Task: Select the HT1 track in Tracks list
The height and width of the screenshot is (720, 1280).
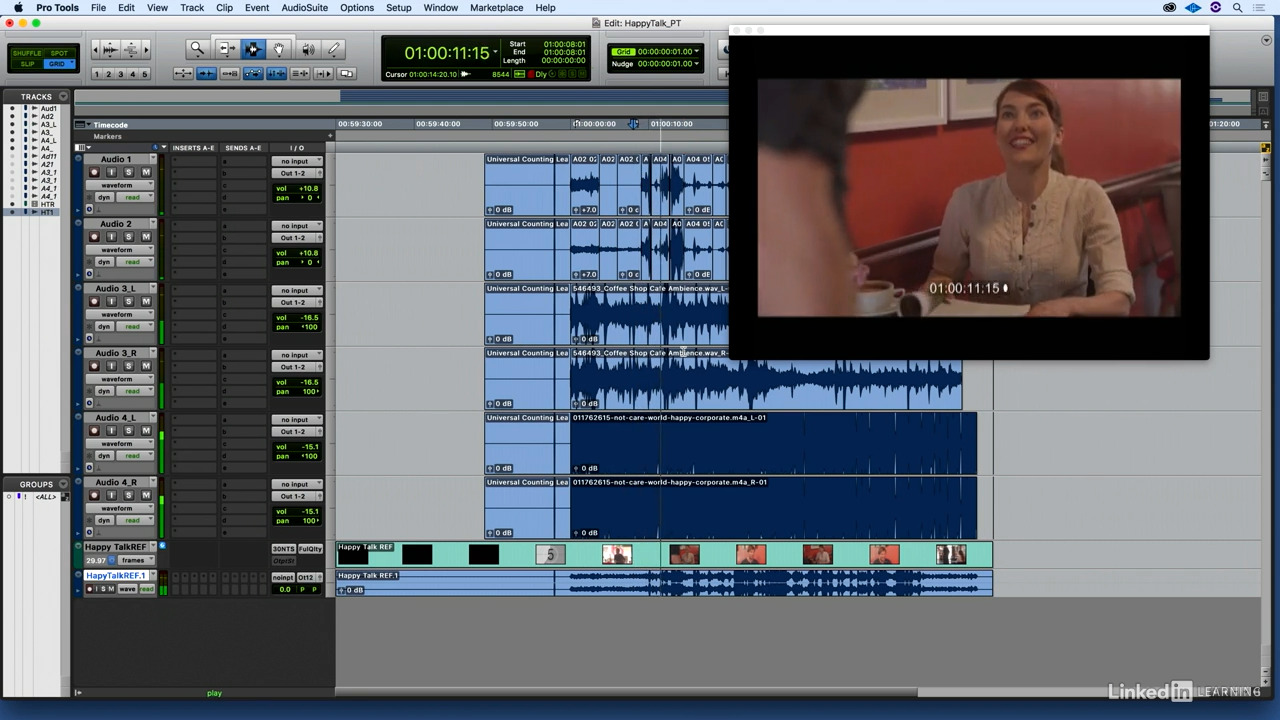Action: click(x=47, y=213)
